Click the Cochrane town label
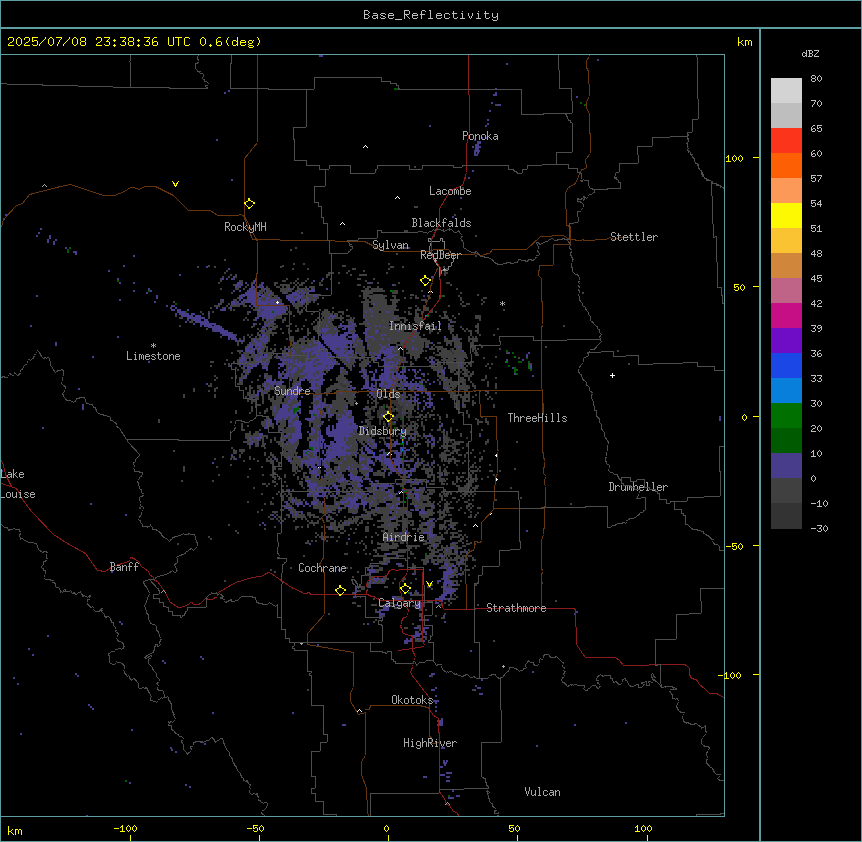 tap(322, 568)
